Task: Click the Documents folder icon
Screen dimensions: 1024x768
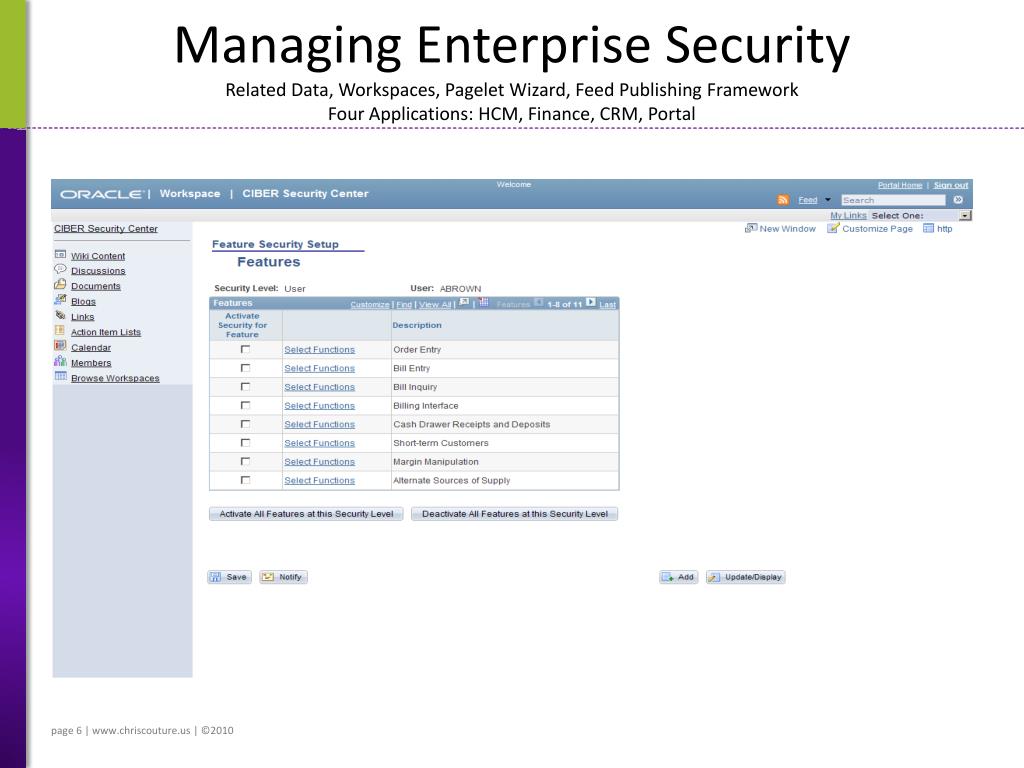Action: [x=60, y=285]
